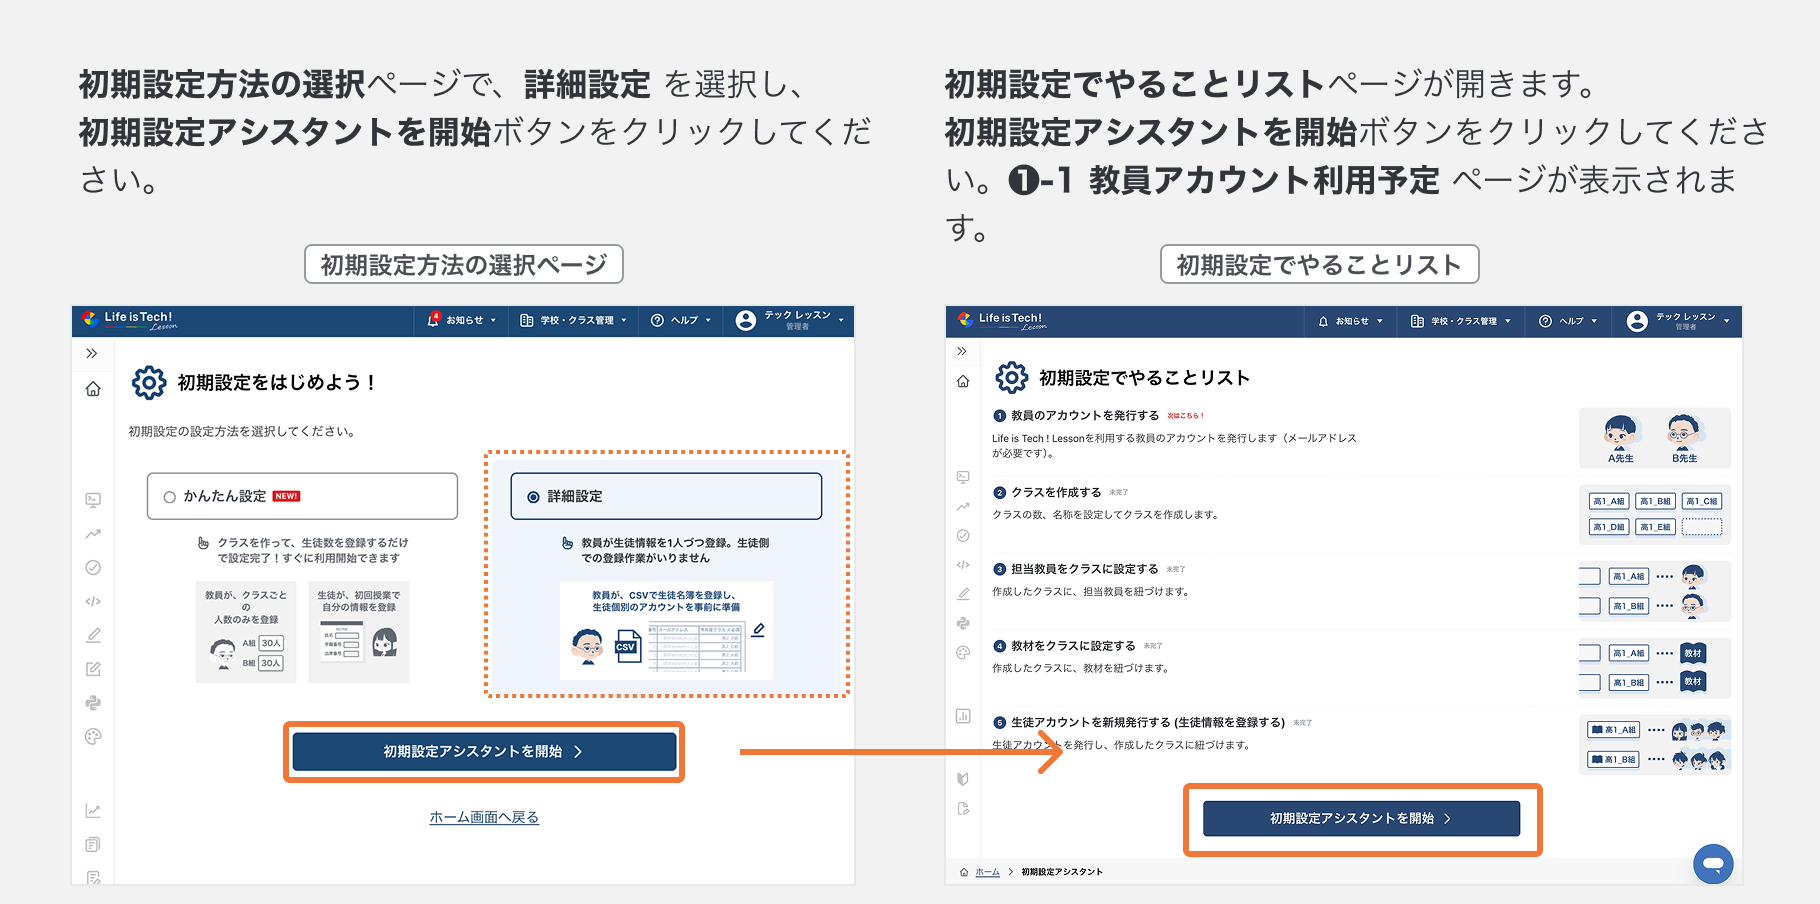The height and width of the screenshot is (904, 1820).
Task: Click Python icon in 初期設定をはじめよう sidebar
Action: [93, 703]
